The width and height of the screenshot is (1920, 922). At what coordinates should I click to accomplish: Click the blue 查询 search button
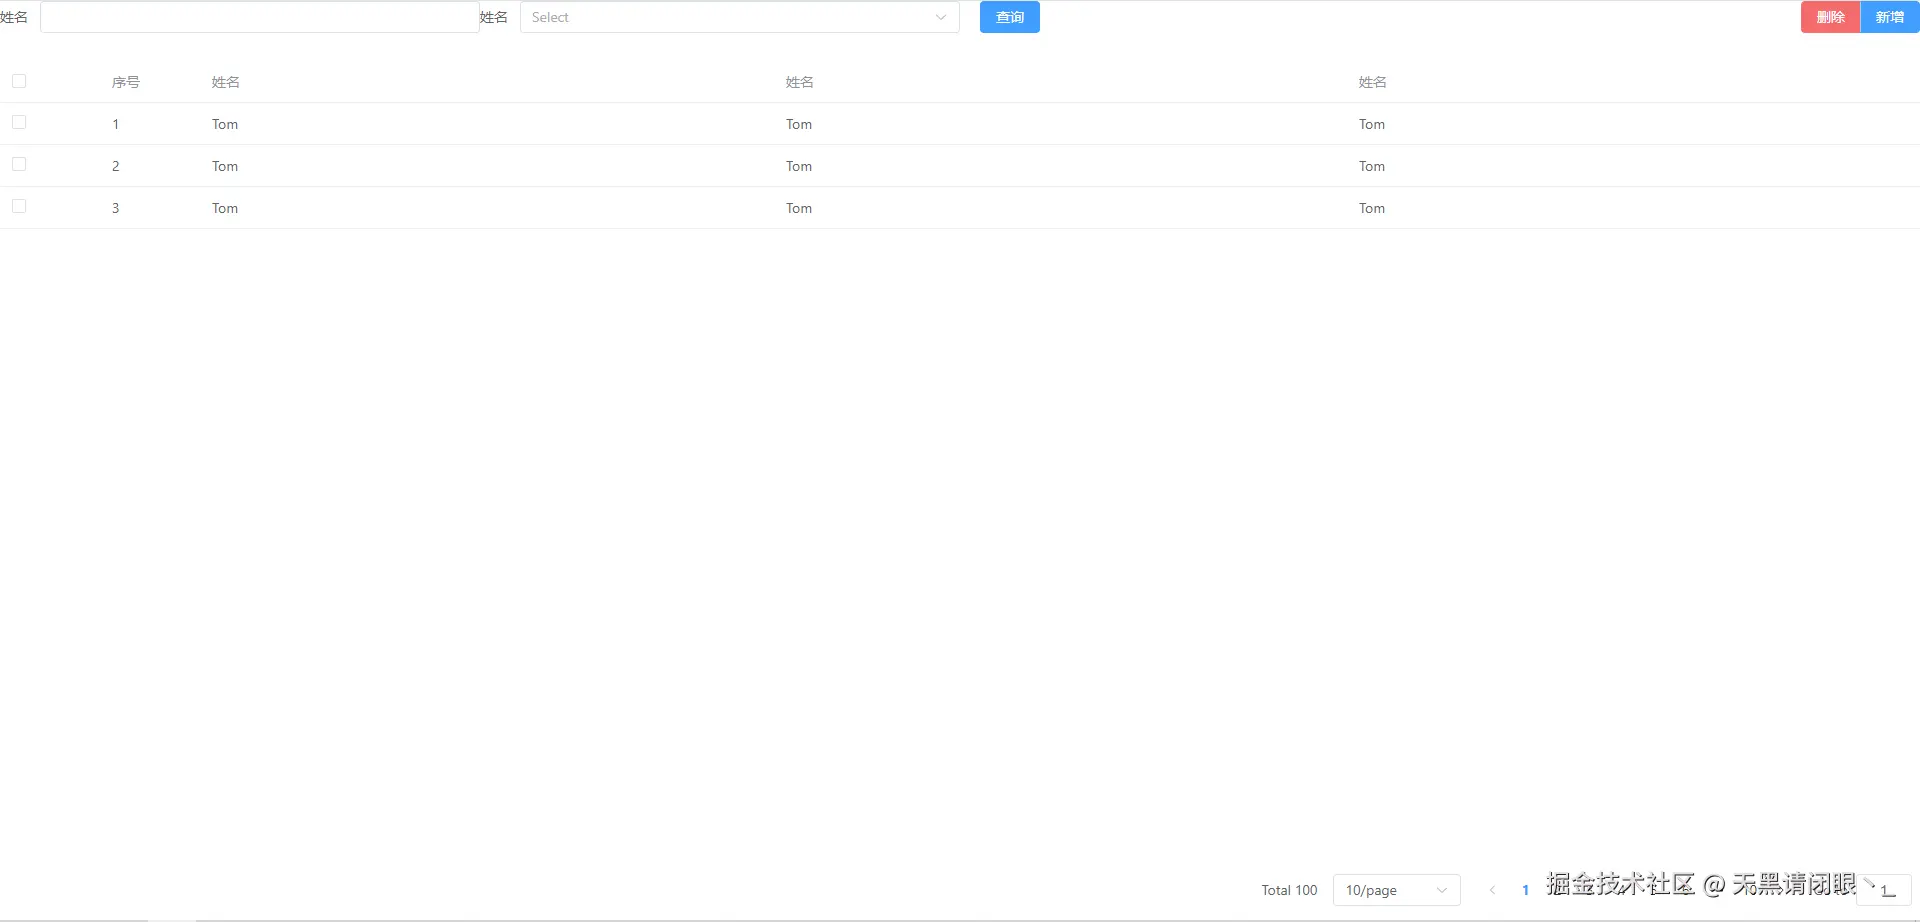(x=1009, y=17)
